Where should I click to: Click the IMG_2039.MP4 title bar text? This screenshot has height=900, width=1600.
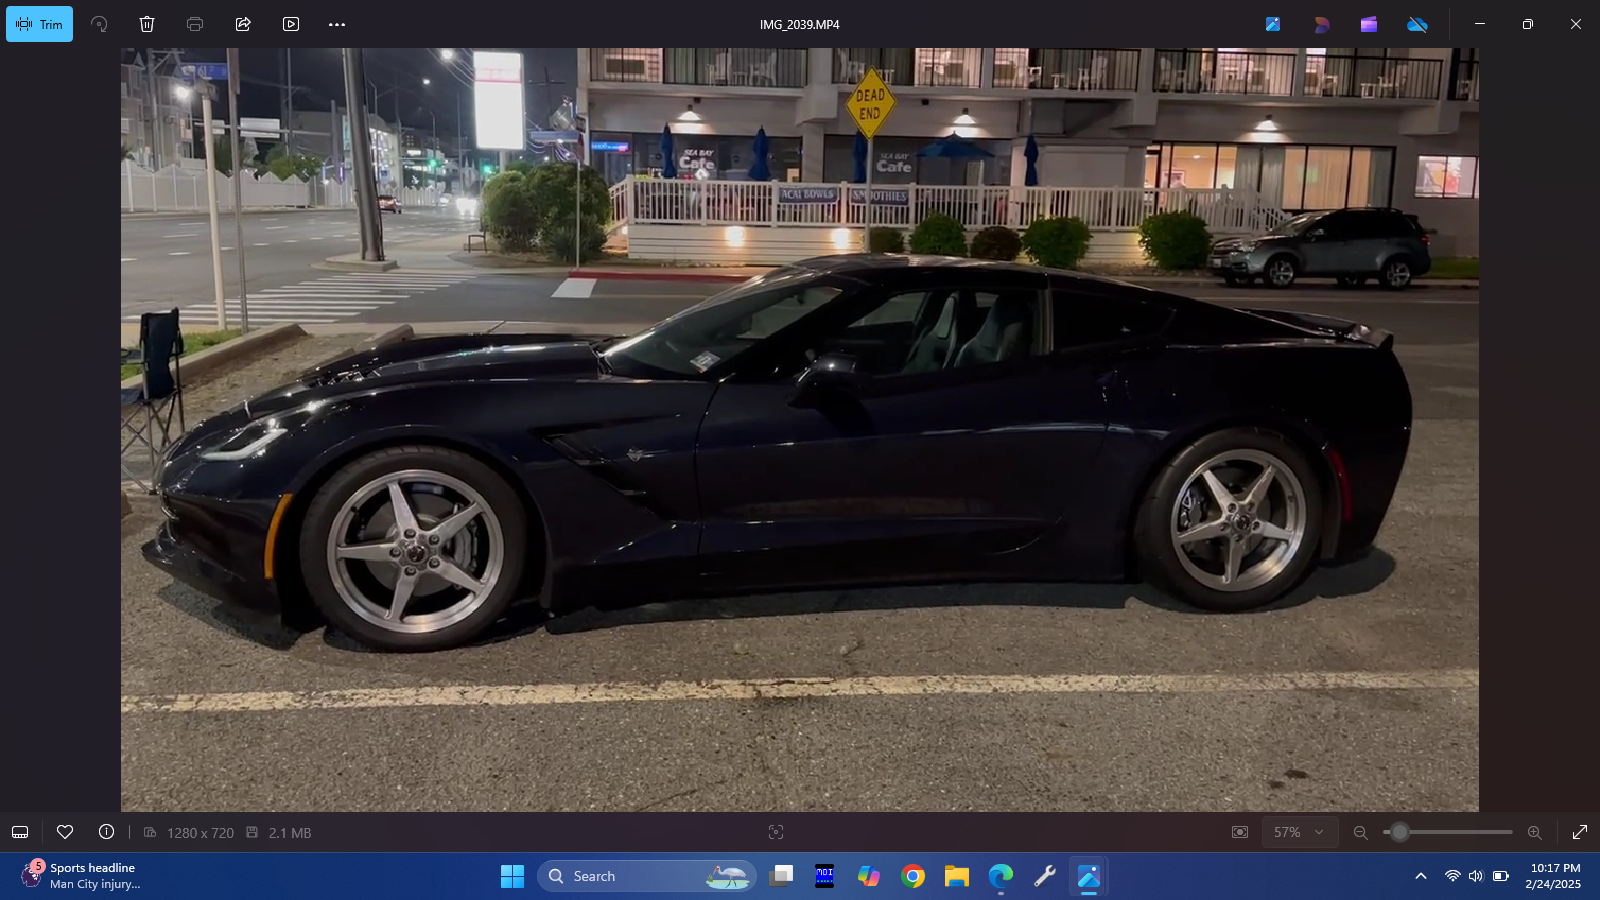pyautogui.click(x=800, y=24)
